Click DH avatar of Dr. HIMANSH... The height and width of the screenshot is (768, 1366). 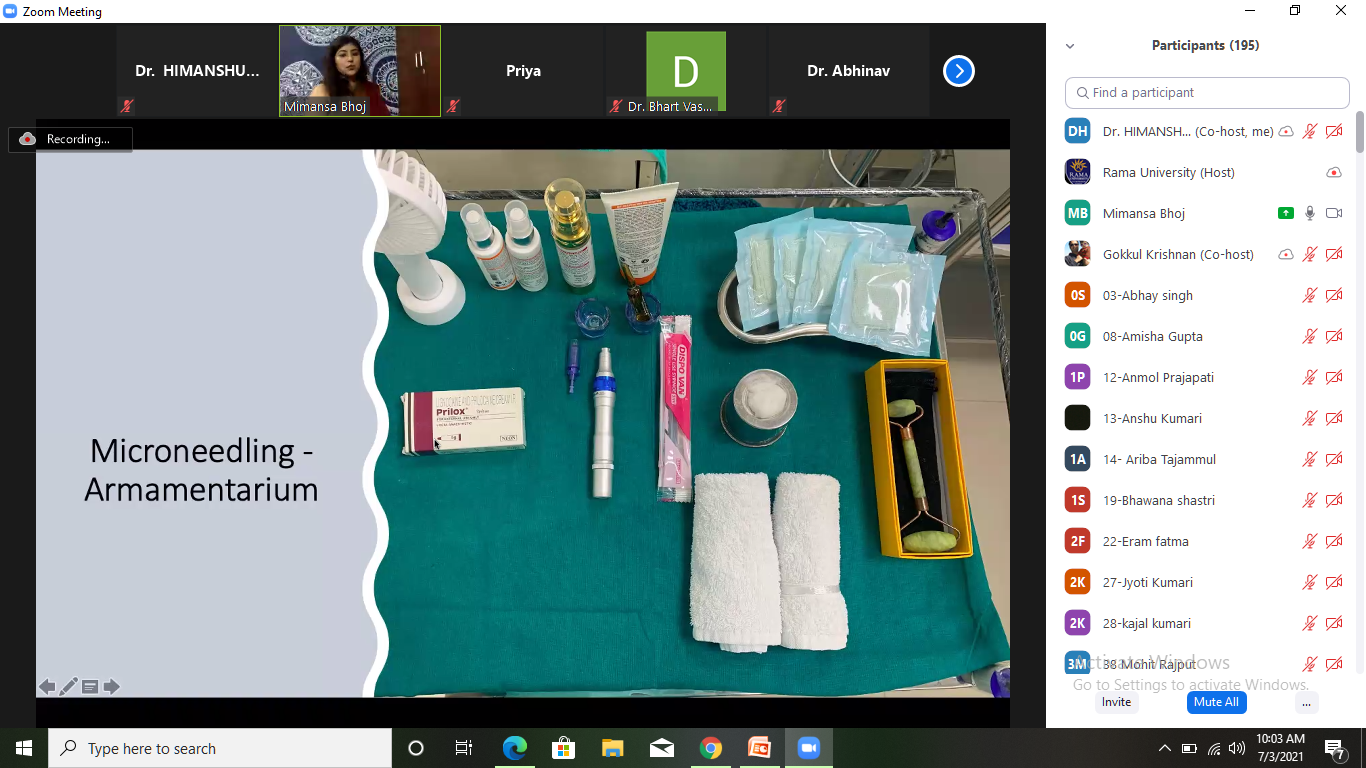[1077, 131]
